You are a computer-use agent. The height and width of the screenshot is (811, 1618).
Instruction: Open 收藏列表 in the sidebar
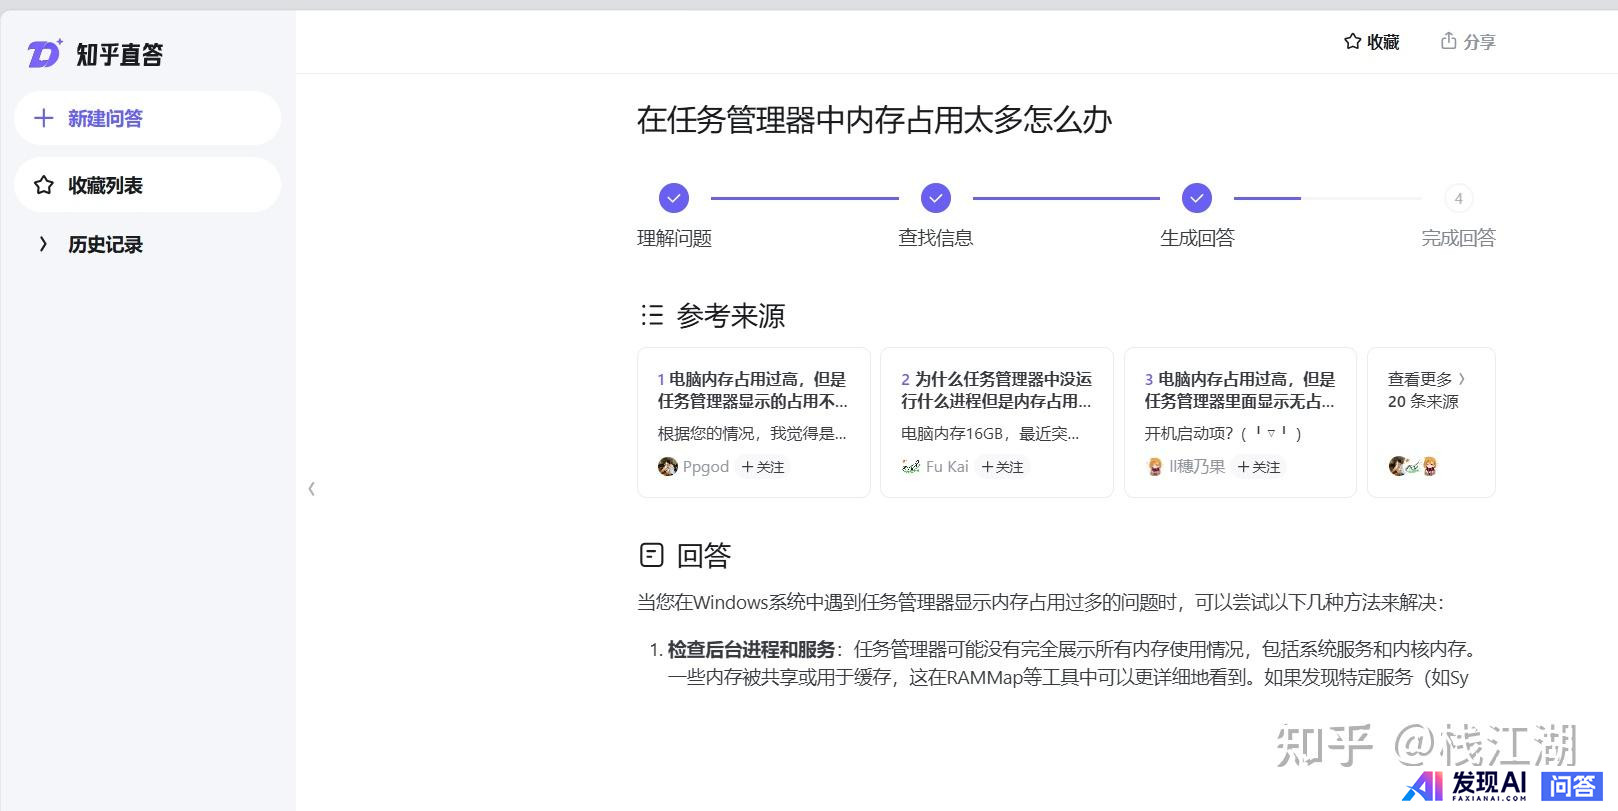click(105, 185)
